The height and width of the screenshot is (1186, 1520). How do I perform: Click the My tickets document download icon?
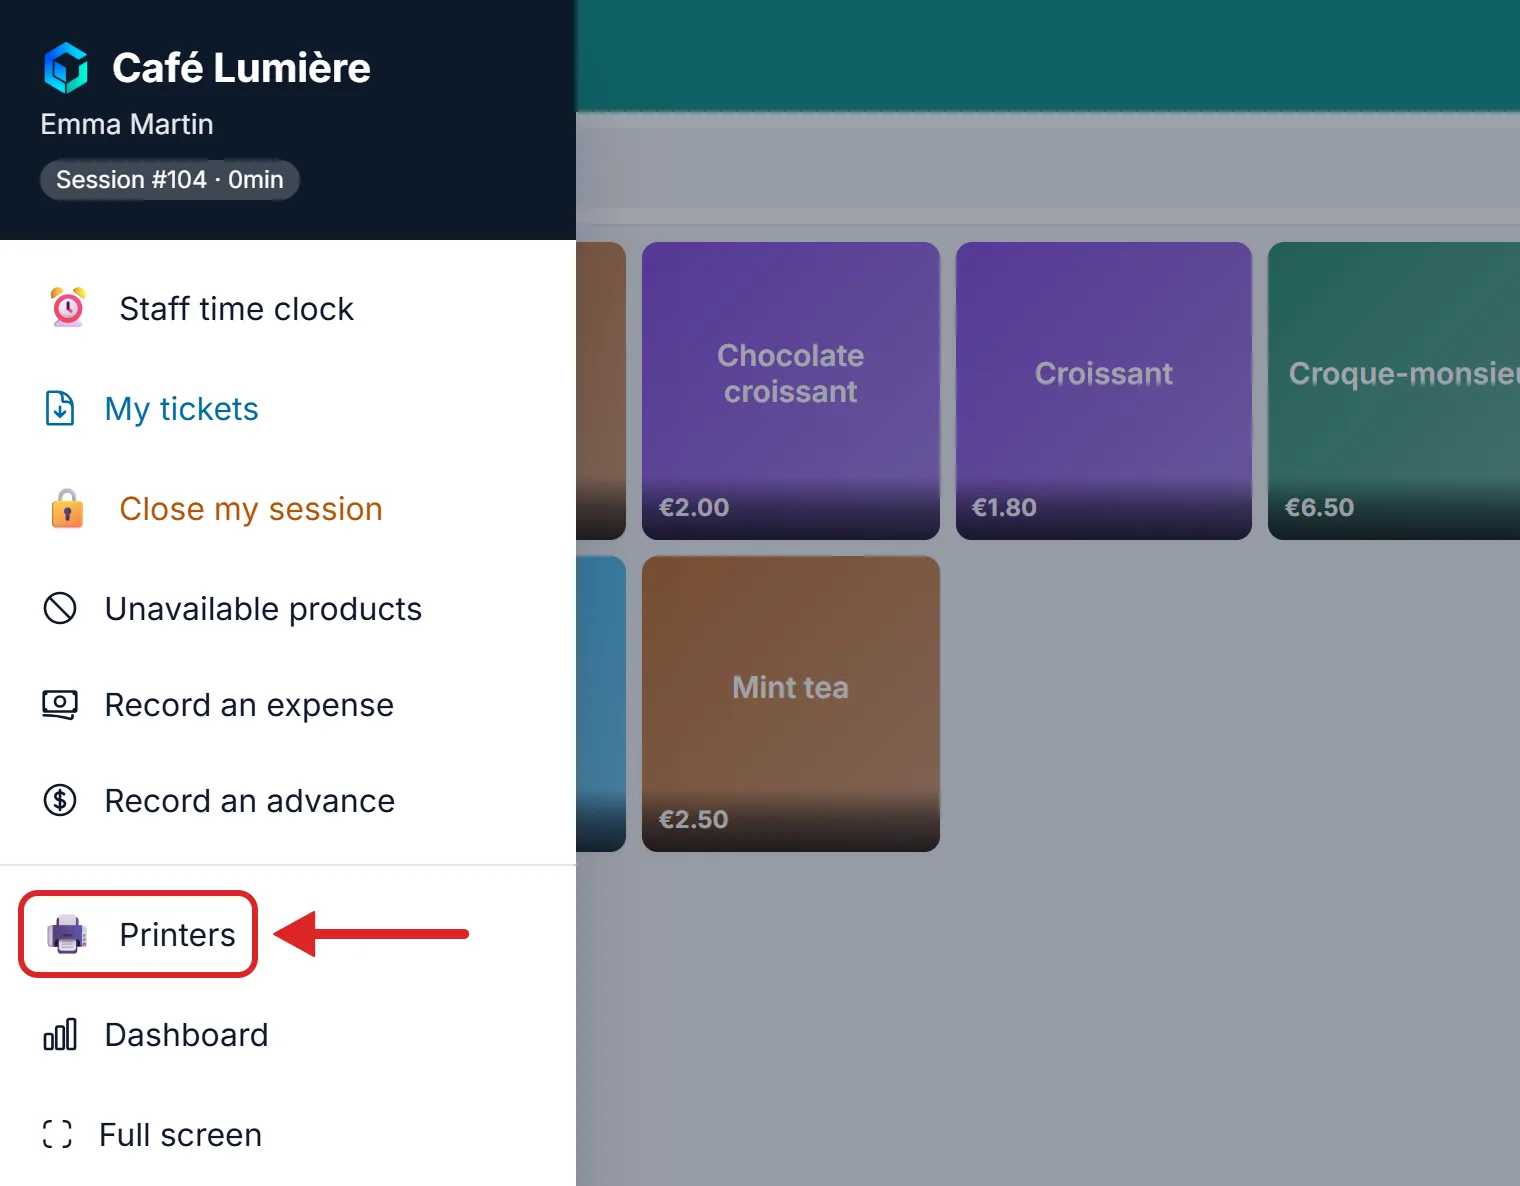point(60,408)
